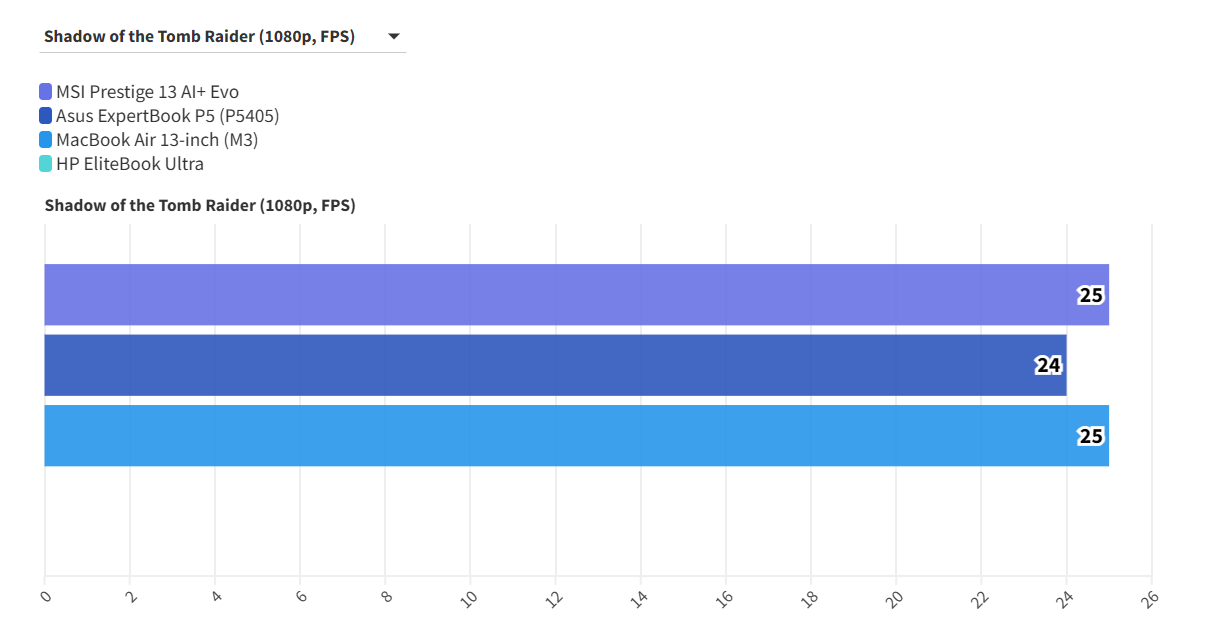Click the 25 value label on the top bar
This screenshot has height=629, width=1208.
(x=1090, y=295)
